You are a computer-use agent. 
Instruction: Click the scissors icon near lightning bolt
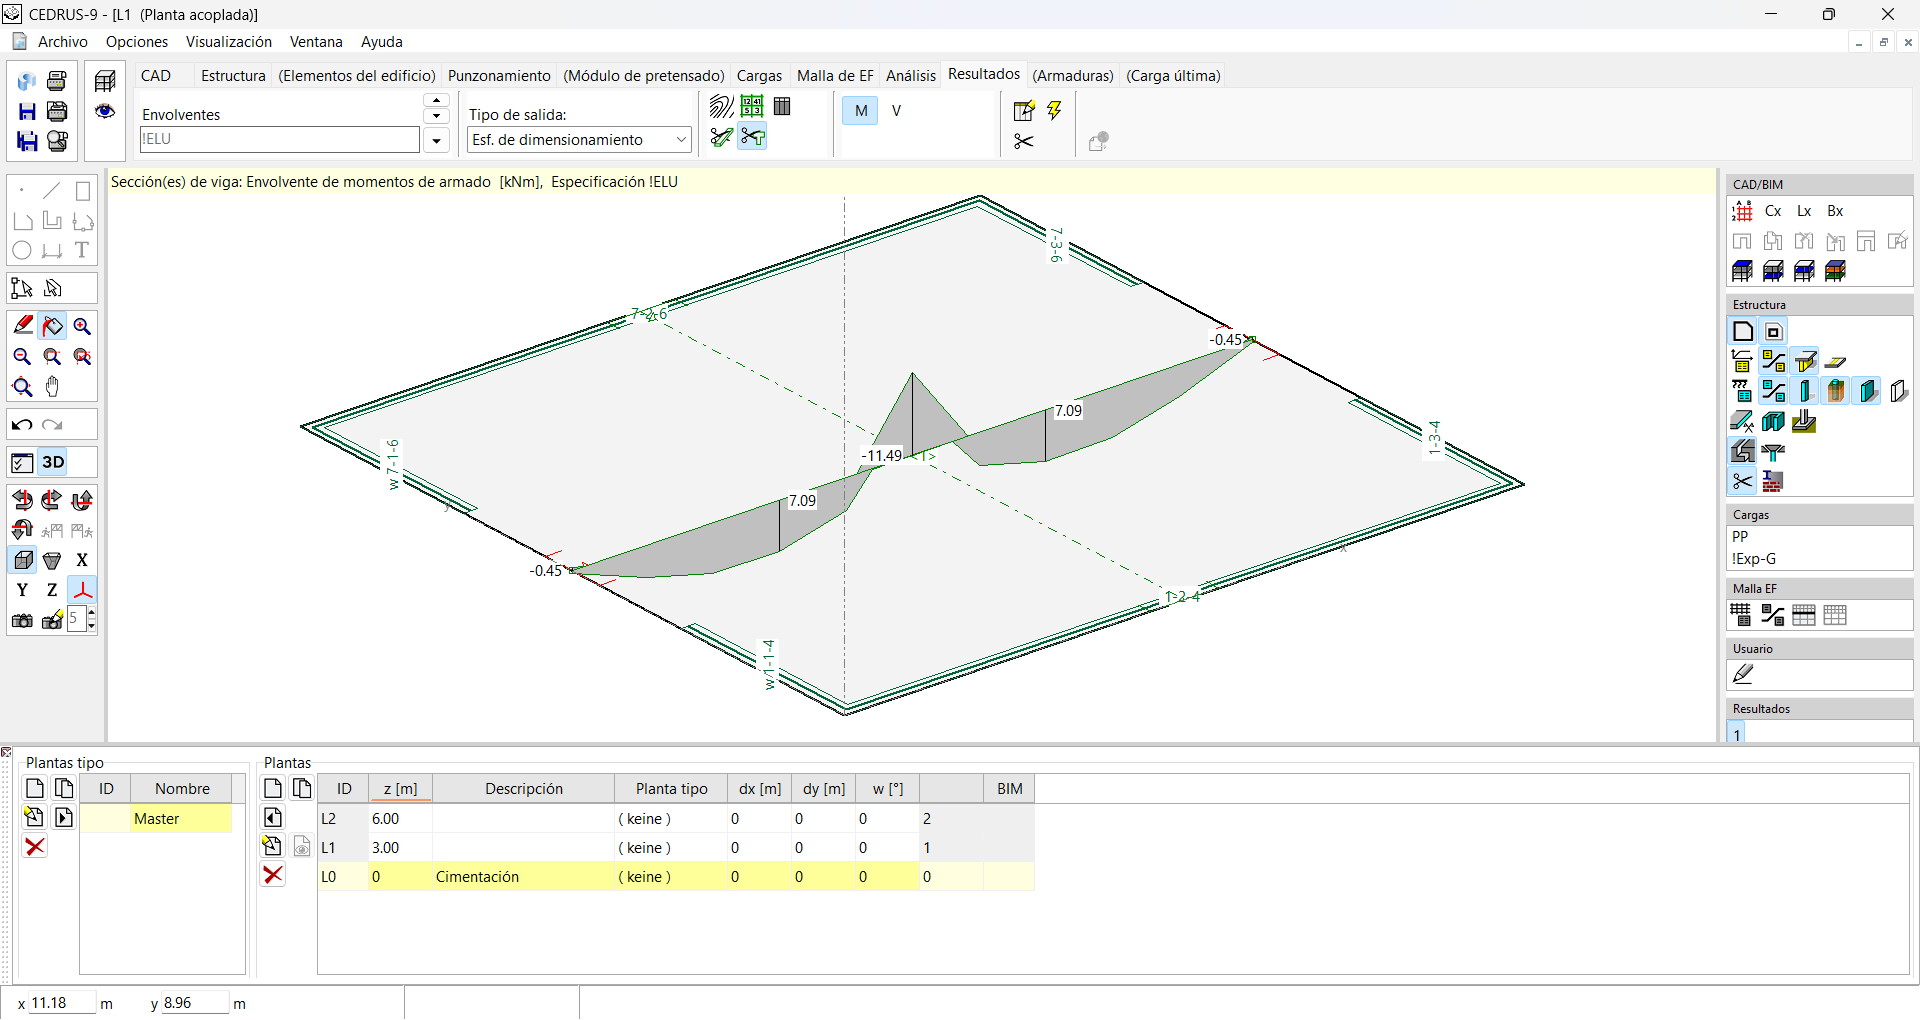click(x=1023, y=141)
